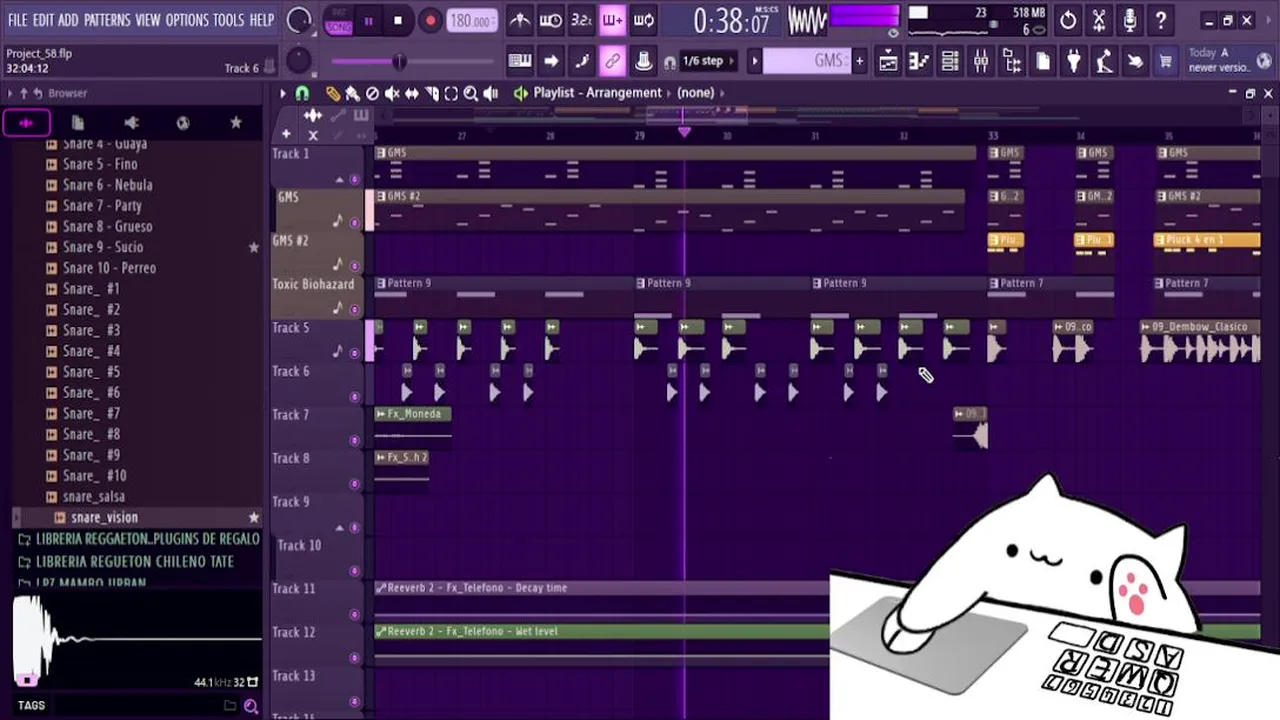
Task: Open the ADD menu
Action: 68,20
